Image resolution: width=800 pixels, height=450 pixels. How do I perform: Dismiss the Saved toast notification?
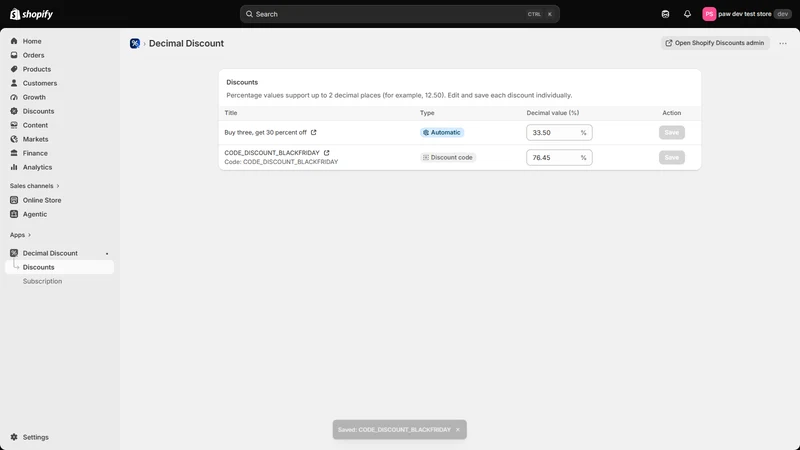click(458, 430)
